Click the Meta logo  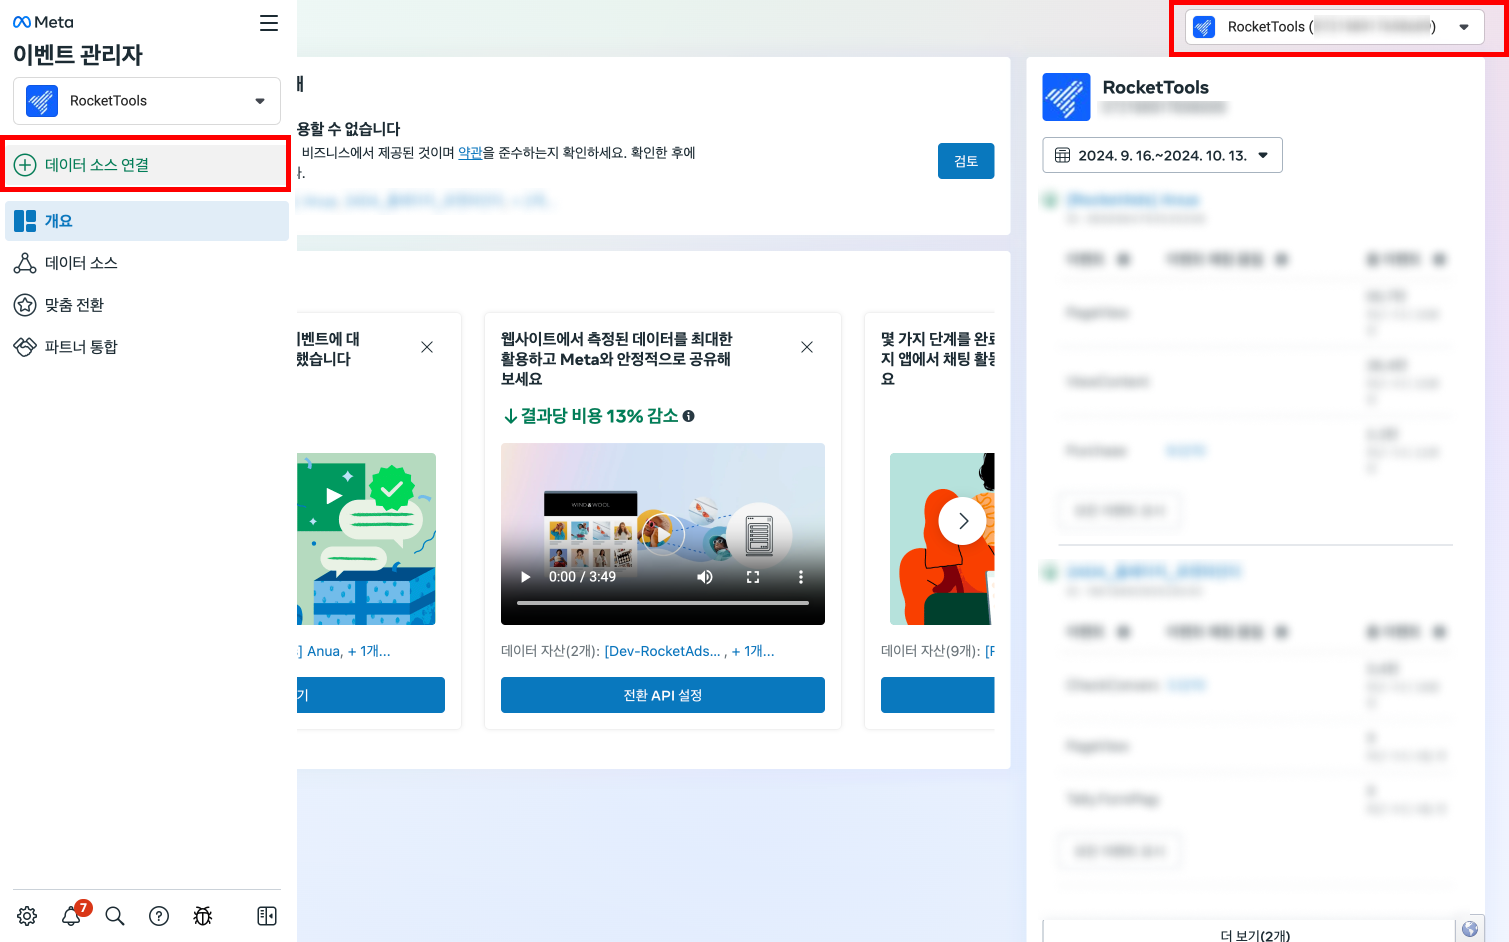pyautogui.click(x=43, y=22)
